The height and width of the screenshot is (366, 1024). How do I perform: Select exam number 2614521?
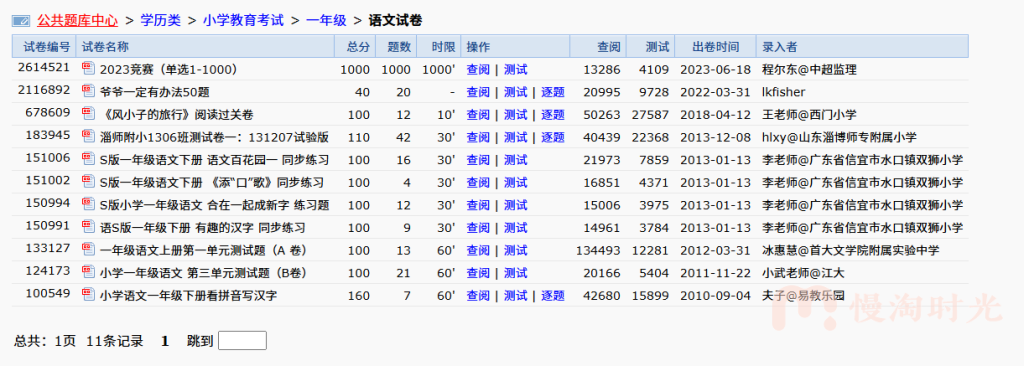click(44, 67)
